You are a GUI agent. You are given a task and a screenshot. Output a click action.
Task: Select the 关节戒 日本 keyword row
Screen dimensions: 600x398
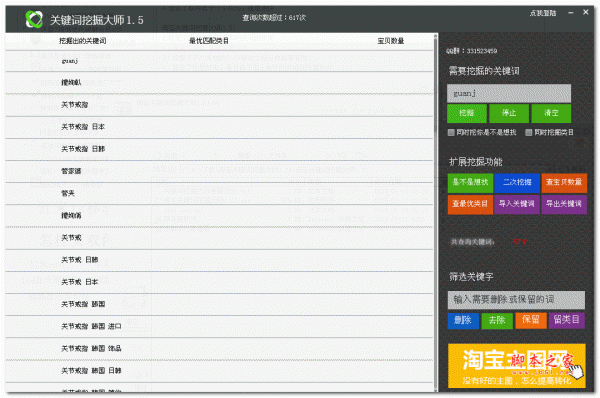(219, 282)
